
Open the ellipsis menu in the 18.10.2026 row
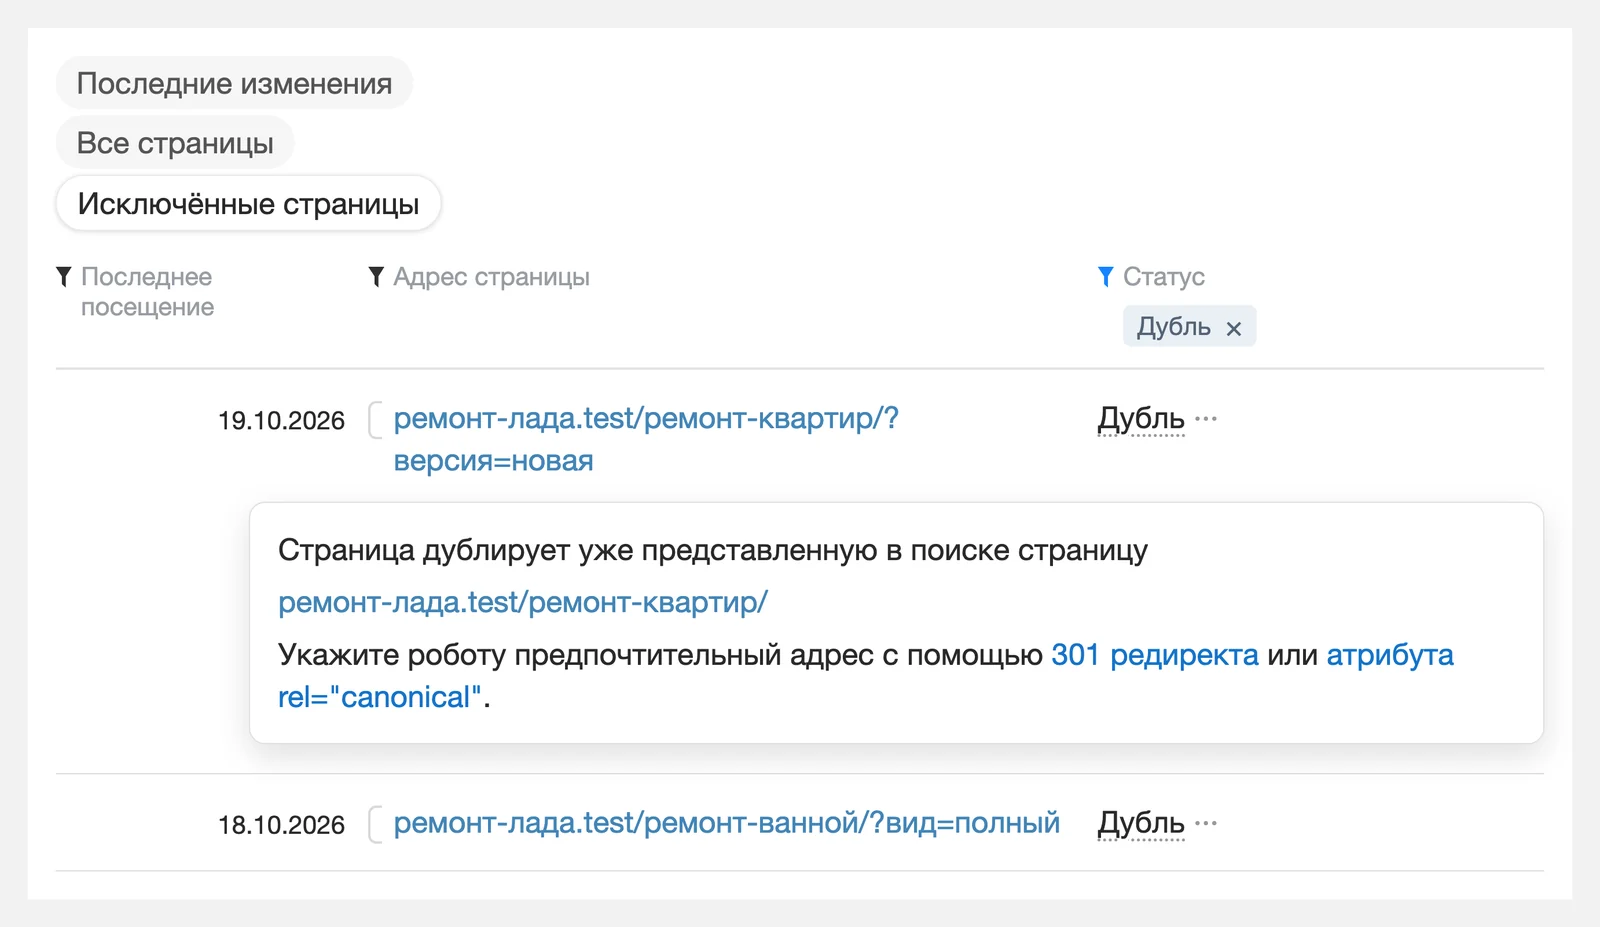click(1206, 823)
